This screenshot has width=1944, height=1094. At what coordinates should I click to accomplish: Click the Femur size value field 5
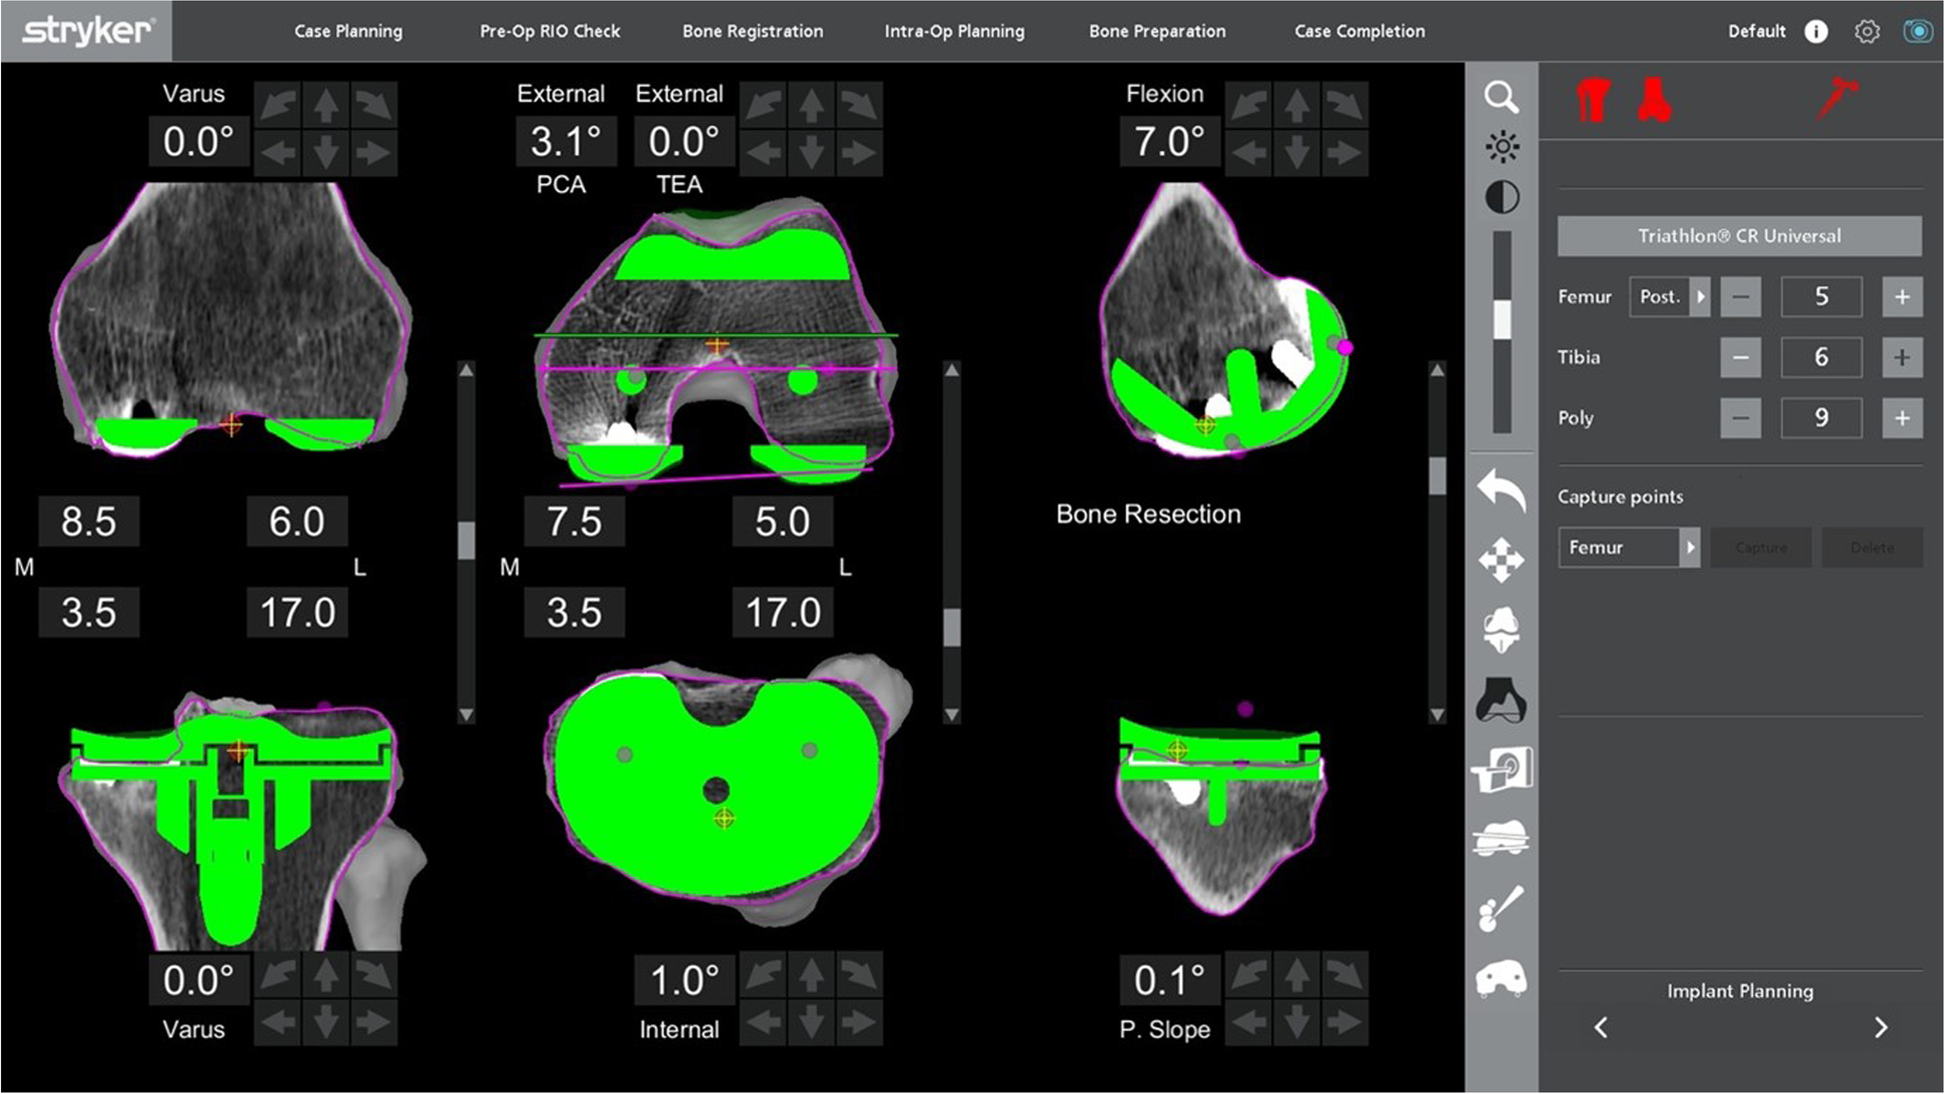click(x=1821, y=297)
